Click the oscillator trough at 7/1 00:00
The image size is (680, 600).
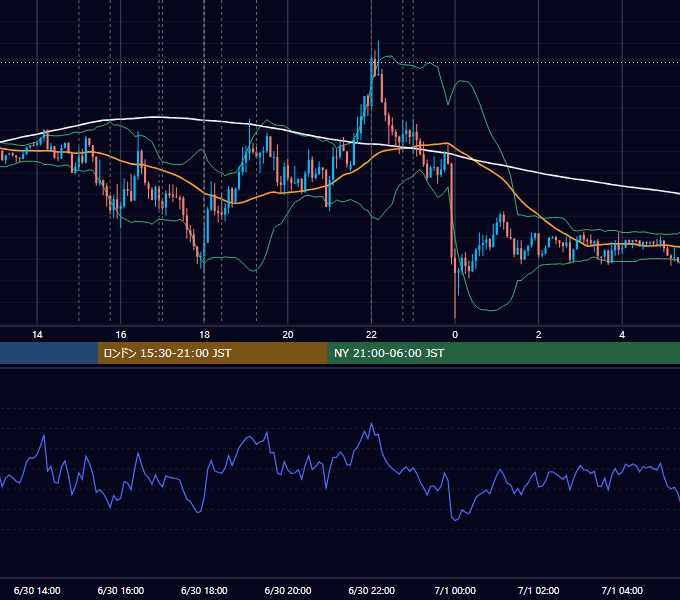click(x=455, y=519)
